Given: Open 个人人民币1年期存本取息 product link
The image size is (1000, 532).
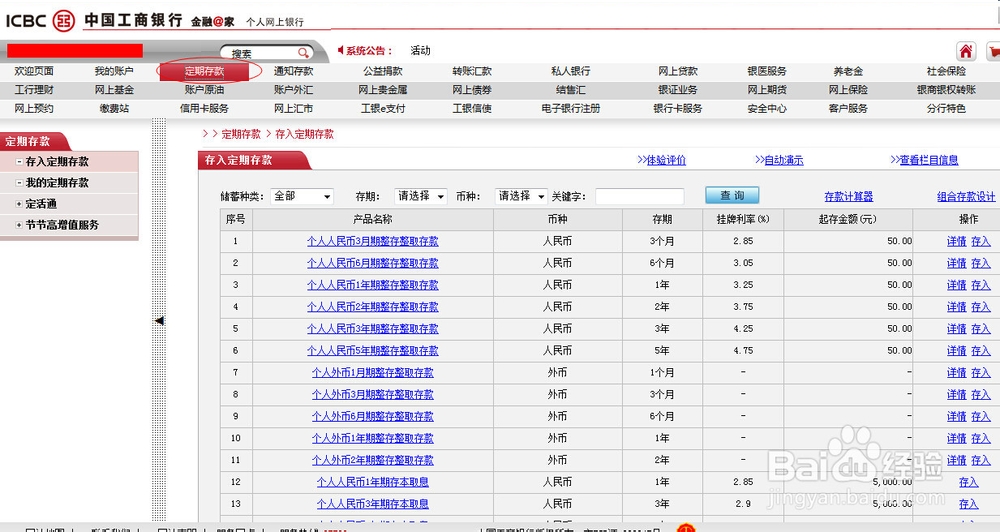Looking at the screenshot, I should 372,482.
